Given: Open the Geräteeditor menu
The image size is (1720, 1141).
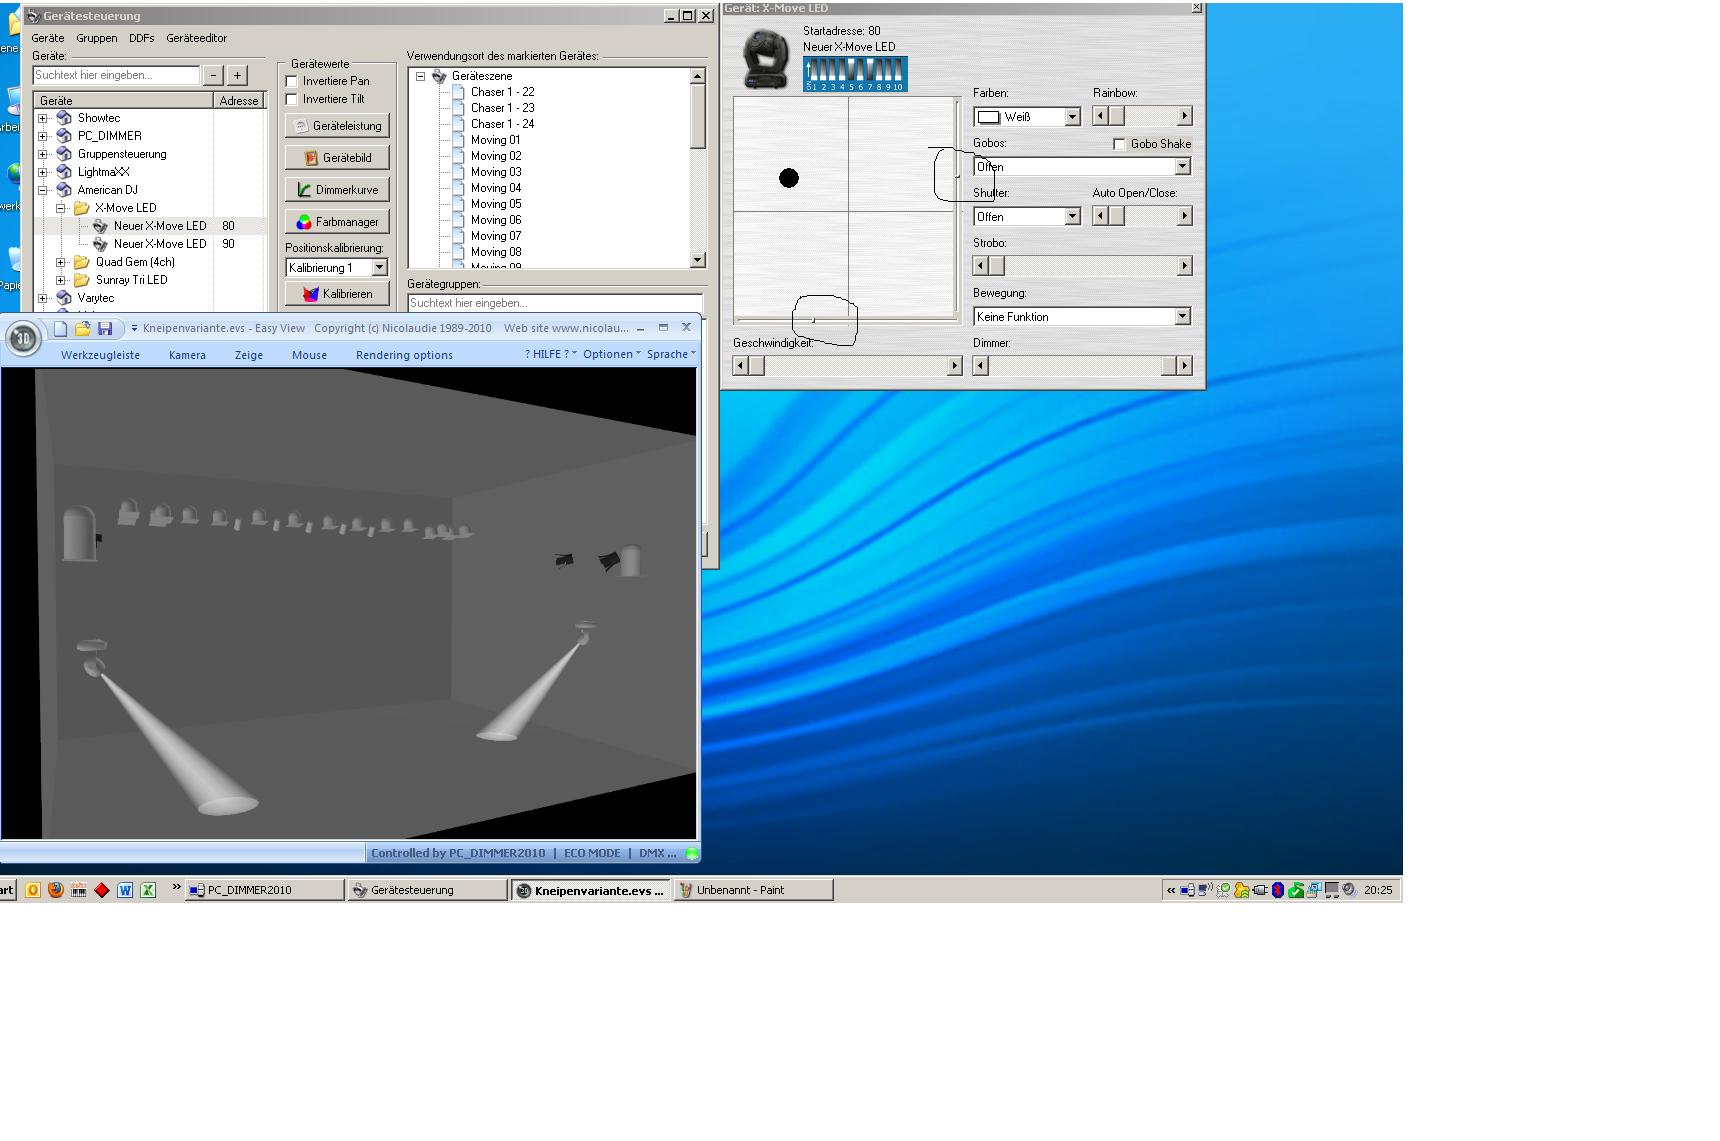Looking at the screenshot, I should [196, 38].
